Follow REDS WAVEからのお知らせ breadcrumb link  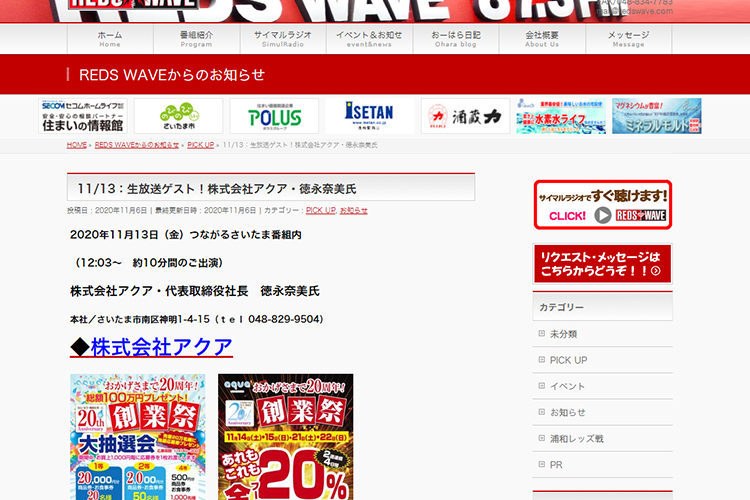pyautogui.click(x=137, y=145)
